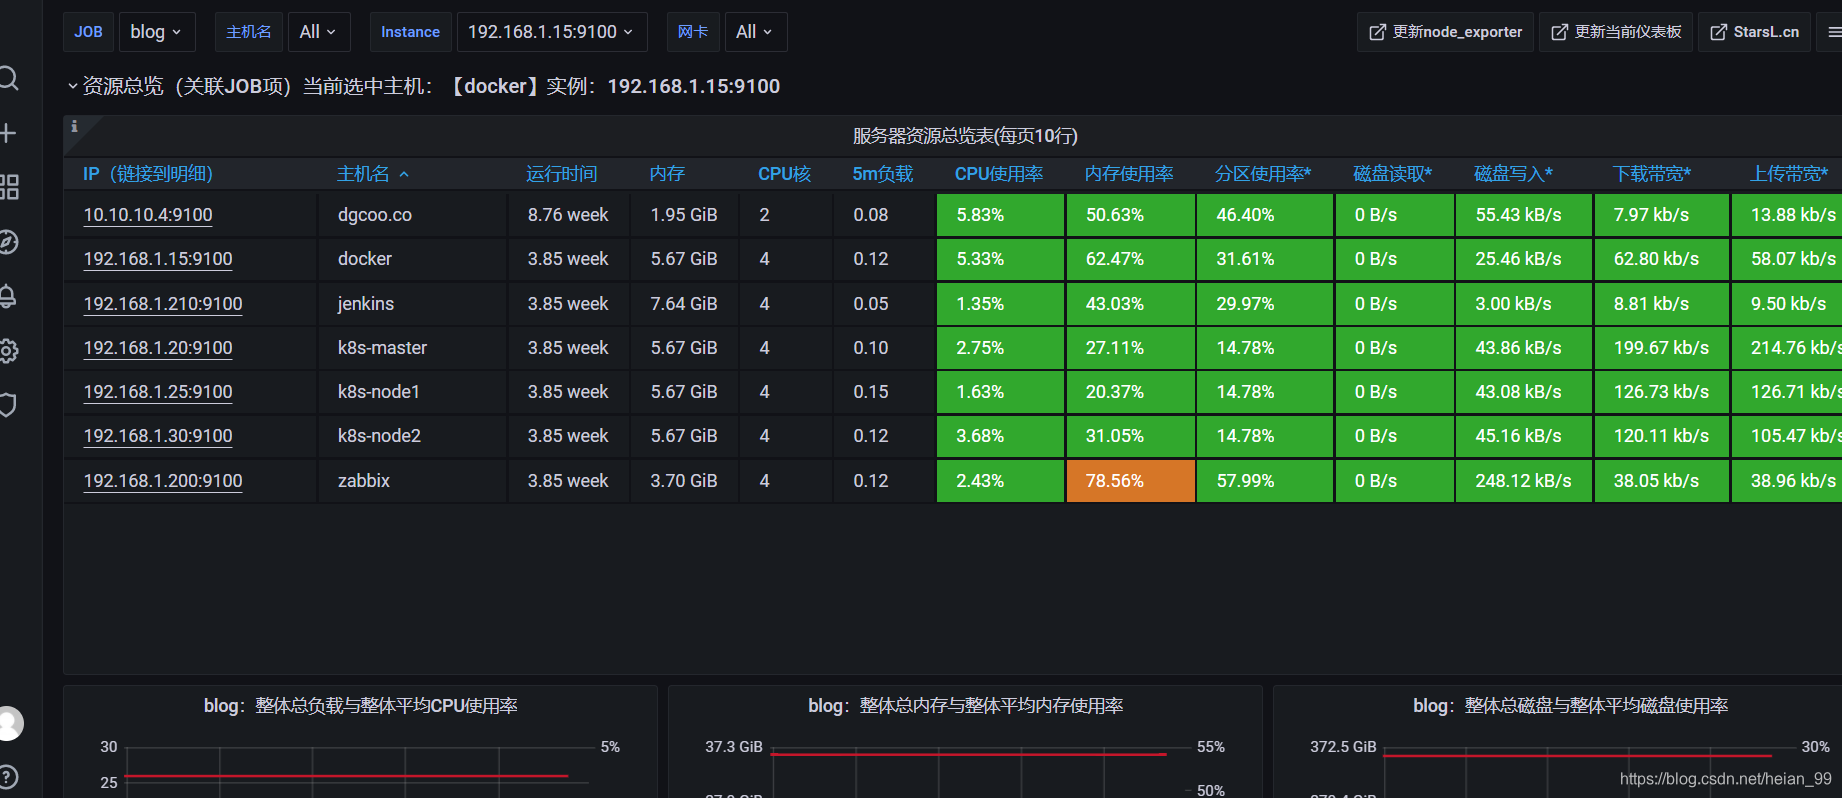
Task: Open the JOB dropdown showing blog
Action: coord(156,32)
